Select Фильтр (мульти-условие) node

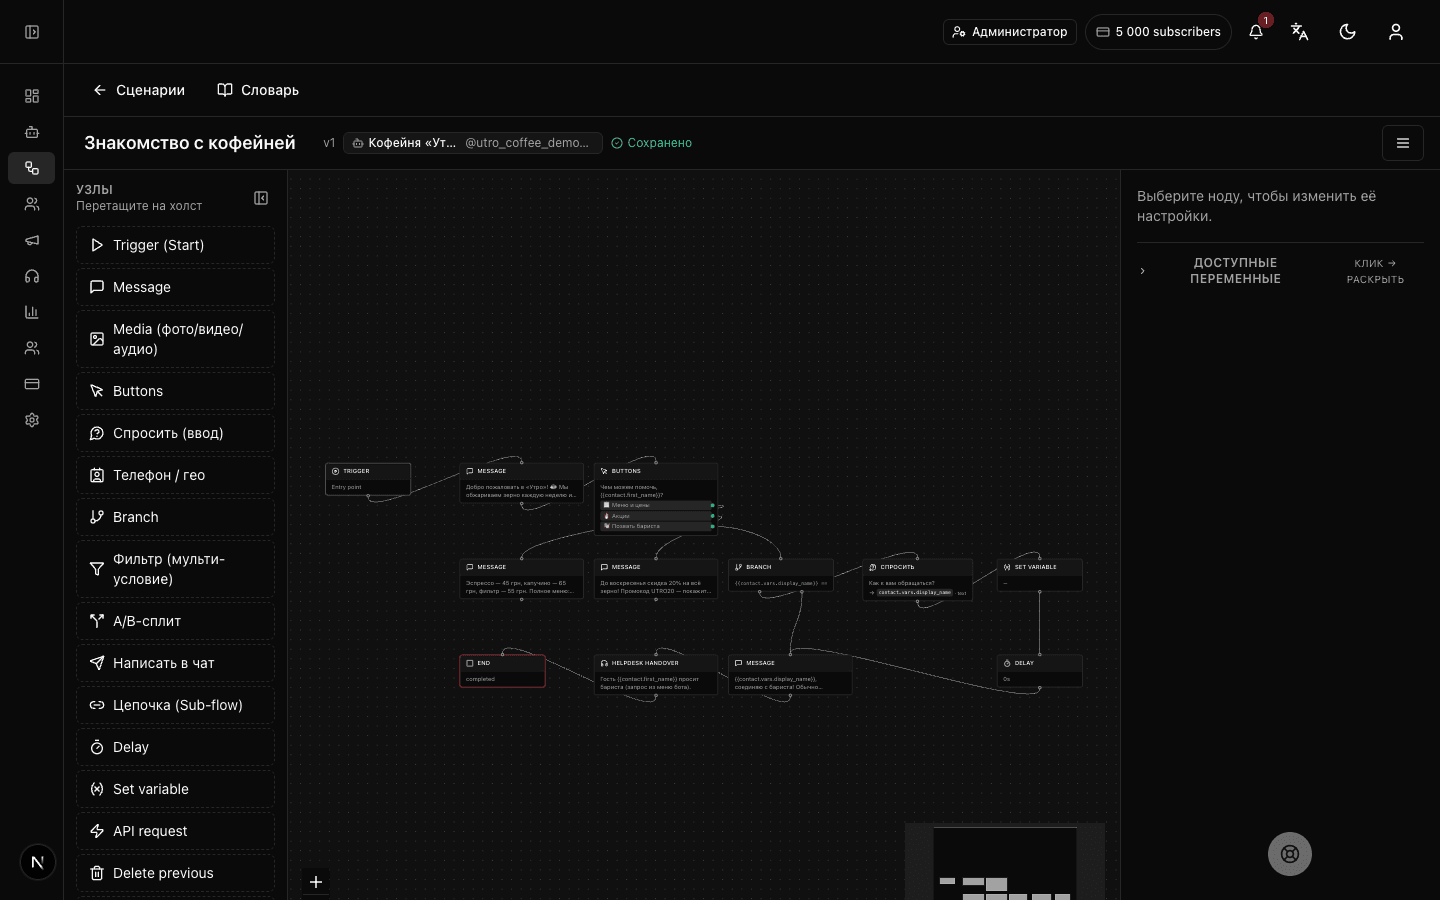(176, 569)
